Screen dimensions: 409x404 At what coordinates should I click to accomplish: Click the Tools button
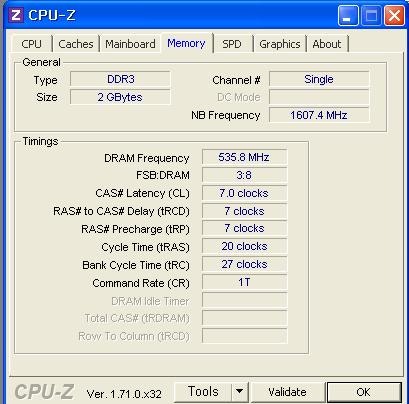(x=203, y=391)
